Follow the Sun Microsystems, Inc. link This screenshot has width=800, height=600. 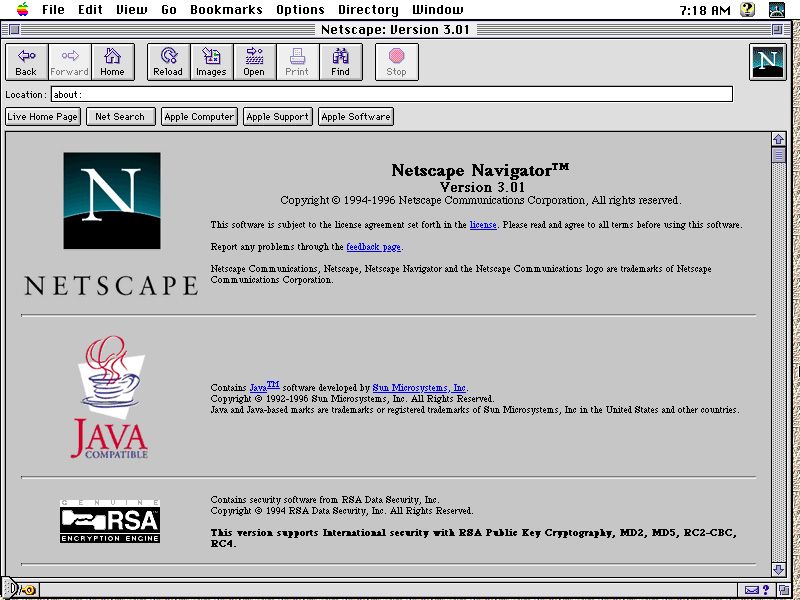tap(419, 388)
